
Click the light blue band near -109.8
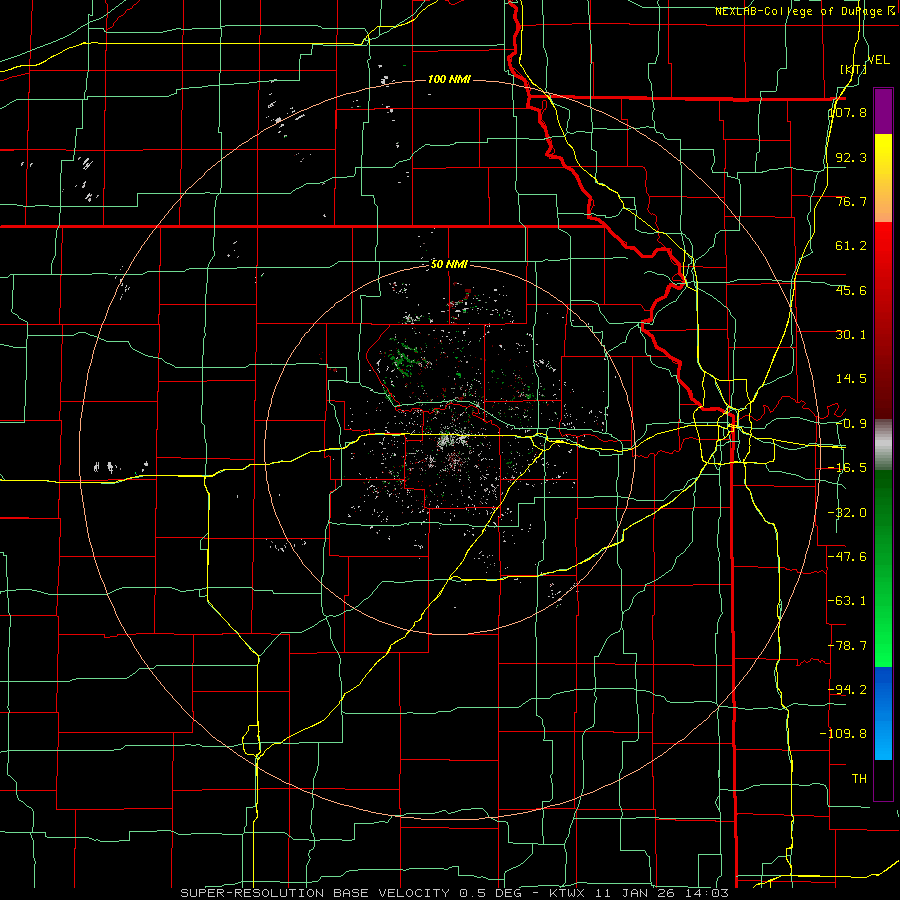(x=883, y=736)
